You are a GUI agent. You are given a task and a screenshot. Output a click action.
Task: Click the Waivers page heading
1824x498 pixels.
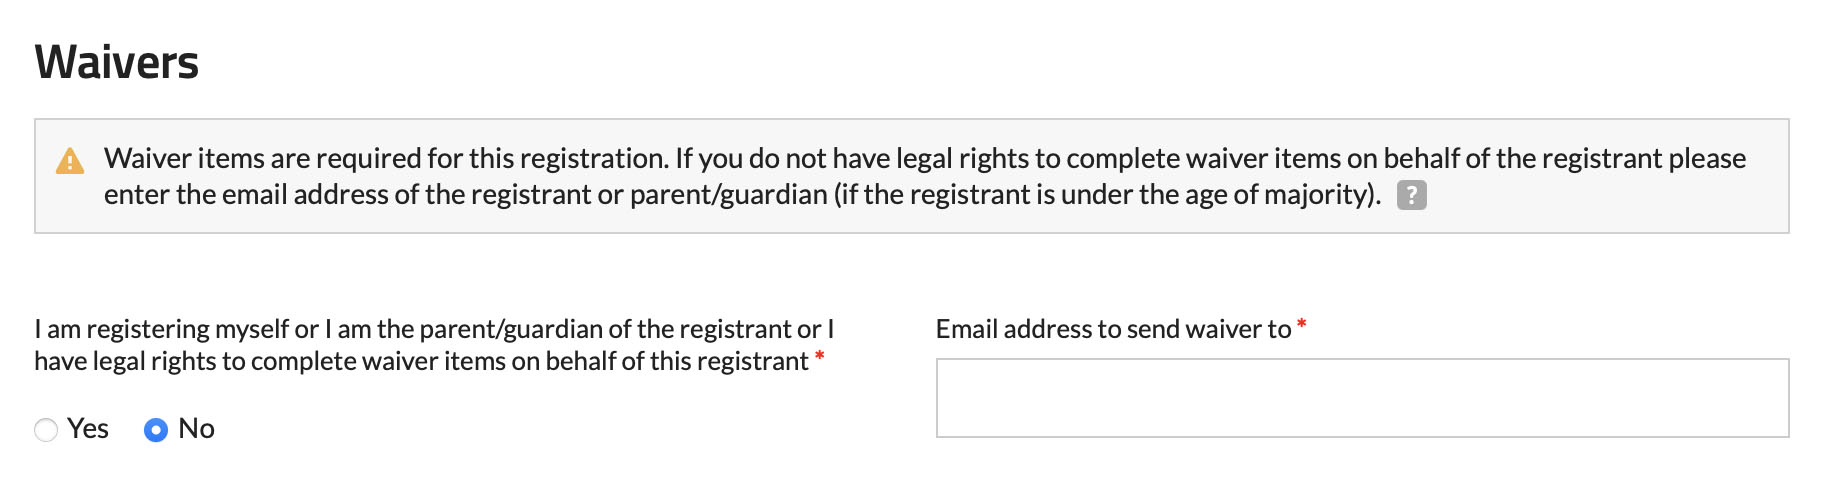coord(117,62)
